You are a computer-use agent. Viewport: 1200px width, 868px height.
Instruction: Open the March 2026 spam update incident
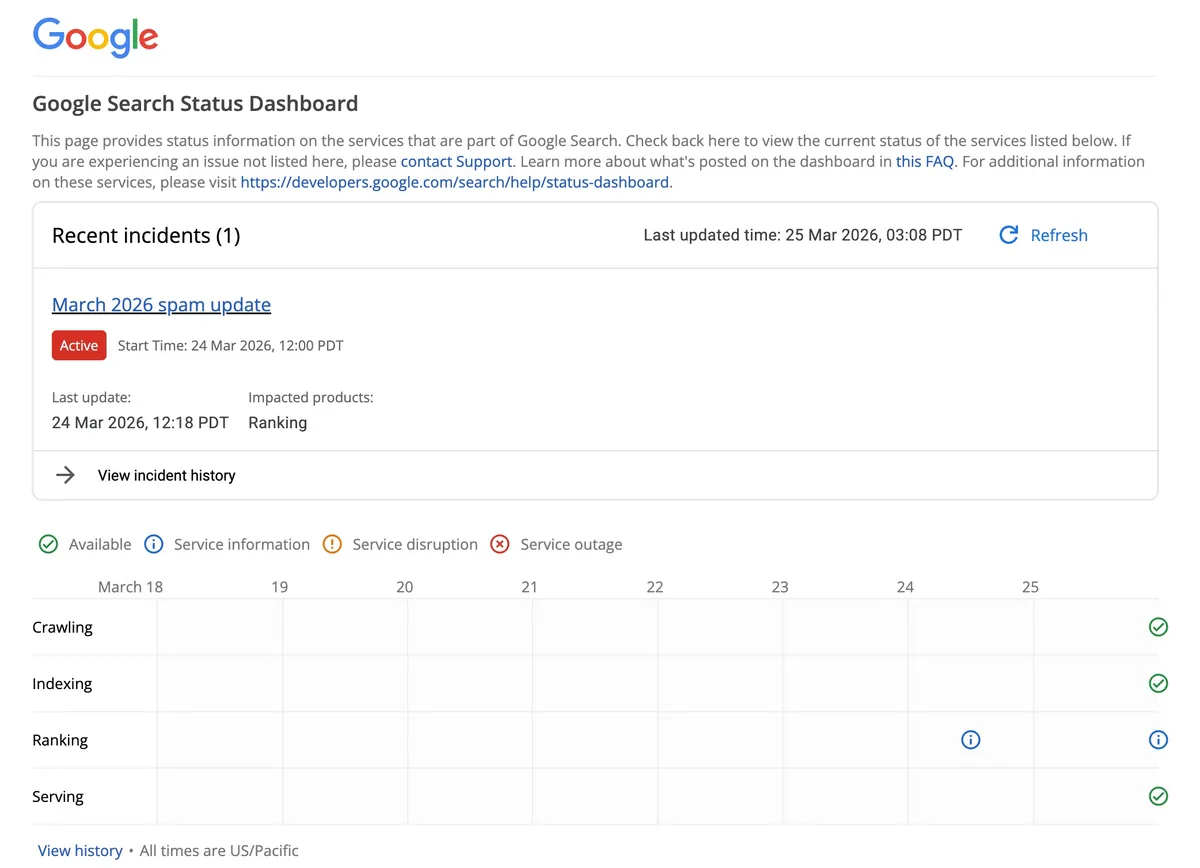161,304
